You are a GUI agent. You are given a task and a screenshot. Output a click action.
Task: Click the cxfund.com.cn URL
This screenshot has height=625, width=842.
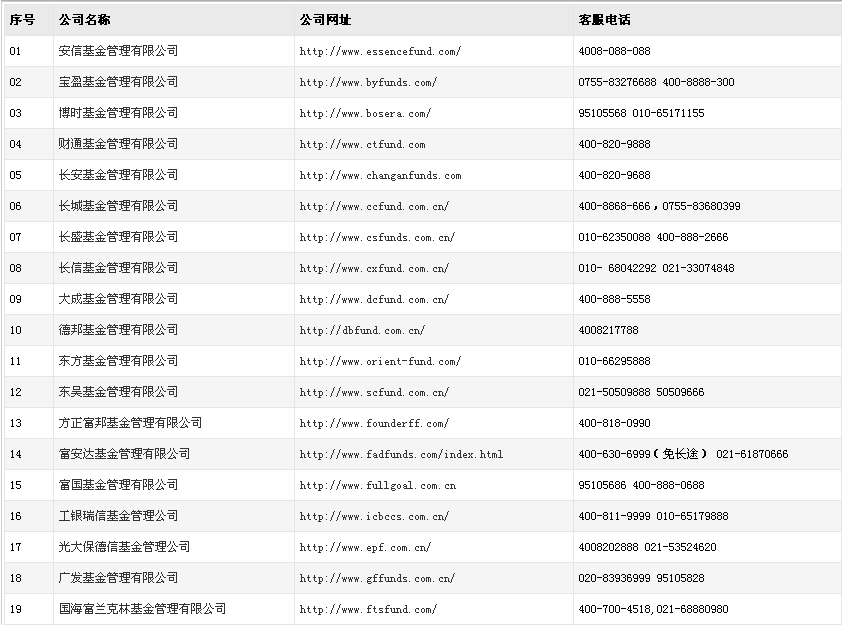(374, 268)
